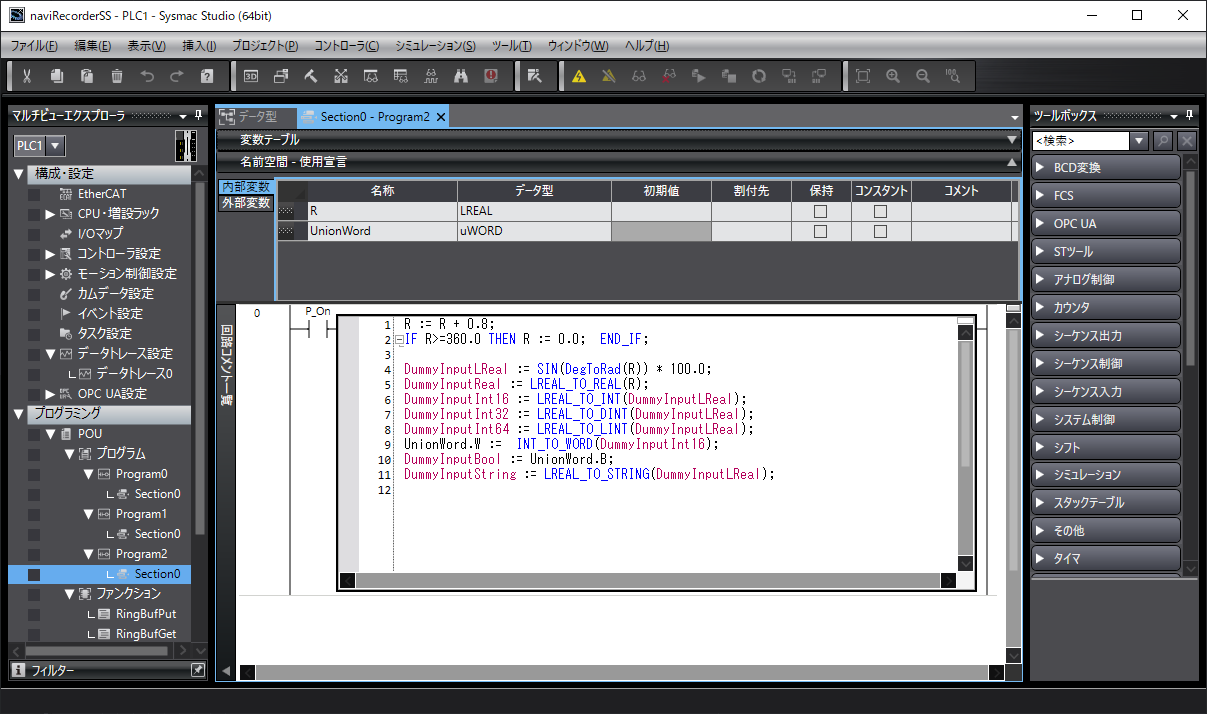
Task: Click the Delete trash can icon
Action: 117,76
